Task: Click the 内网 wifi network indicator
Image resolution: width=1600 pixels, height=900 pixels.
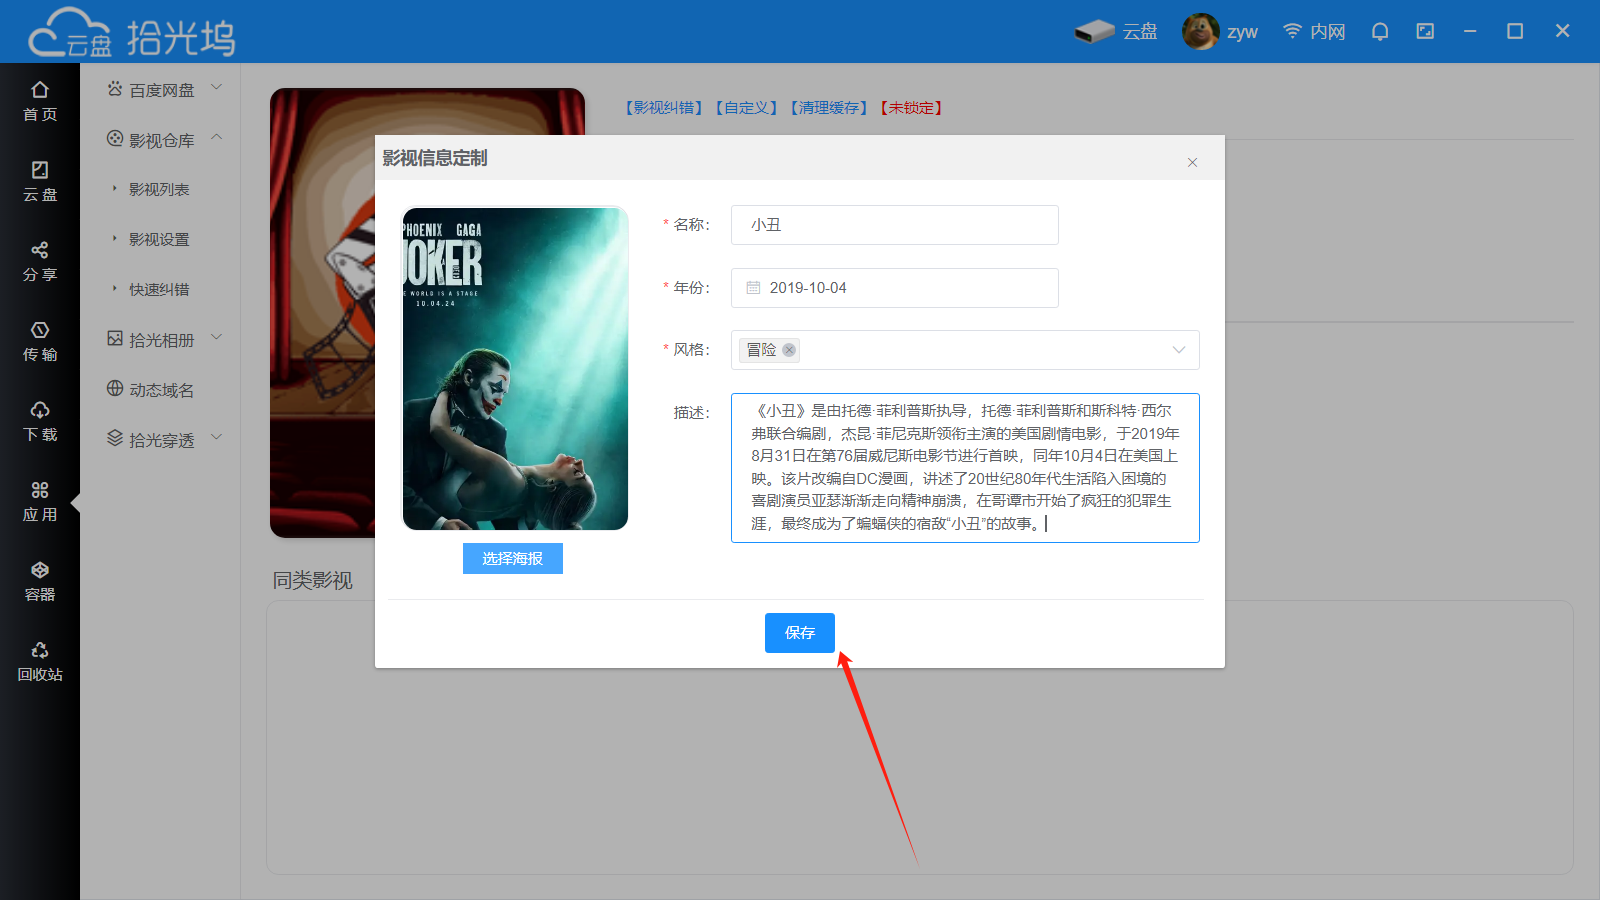Action: tap(1314, 31)
